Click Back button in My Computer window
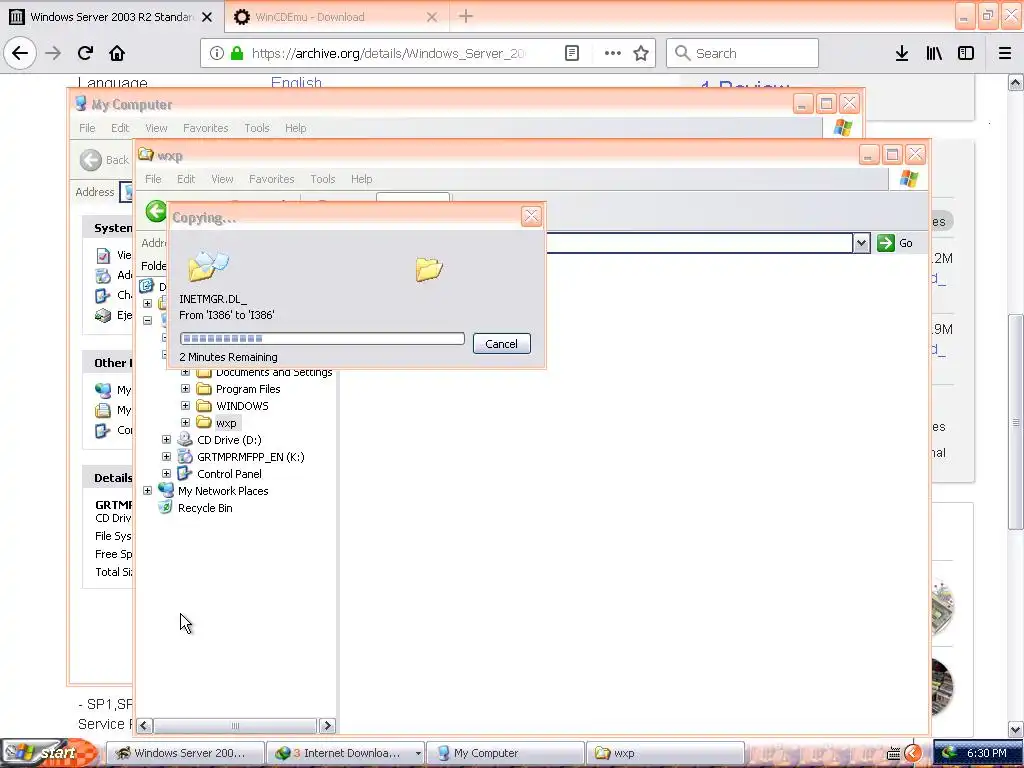1024x768 pixels. (x=104, y=160)
